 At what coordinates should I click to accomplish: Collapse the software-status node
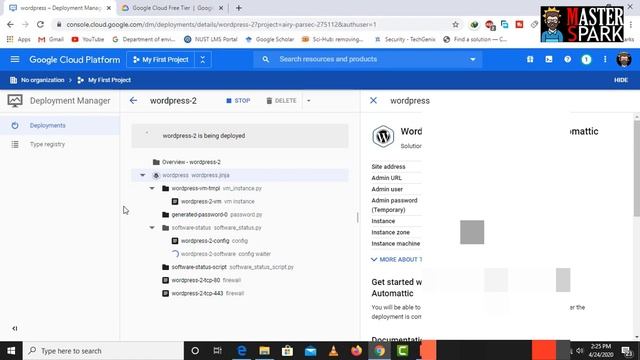tap(152, 227)
